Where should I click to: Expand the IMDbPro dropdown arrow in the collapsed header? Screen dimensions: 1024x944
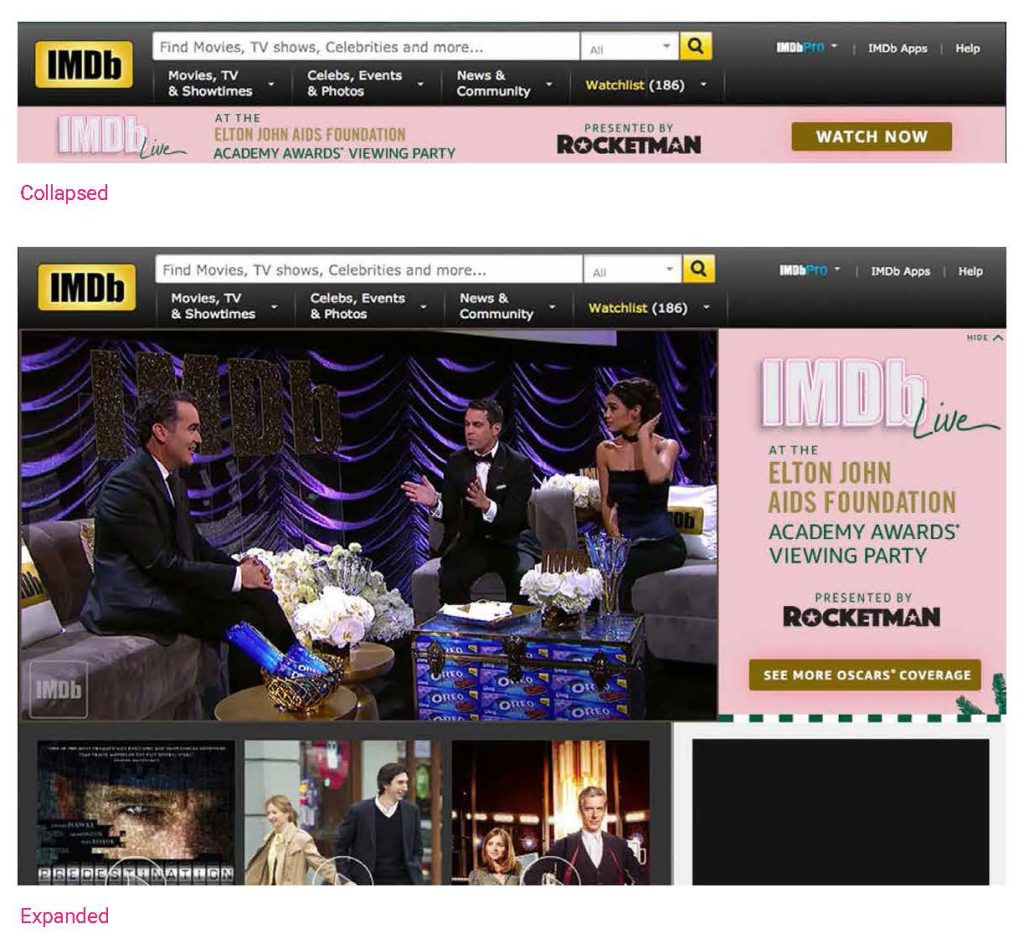point(834,47)
